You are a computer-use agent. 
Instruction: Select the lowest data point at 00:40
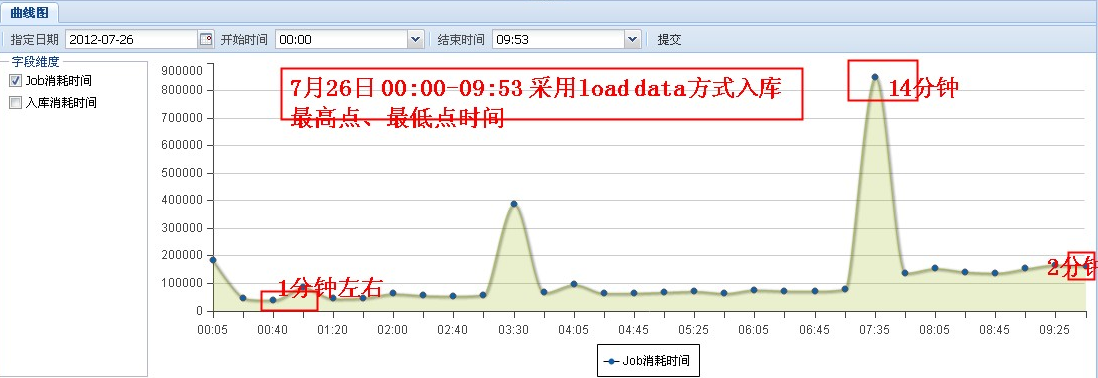pyautogui.click(x=273, y=300)
